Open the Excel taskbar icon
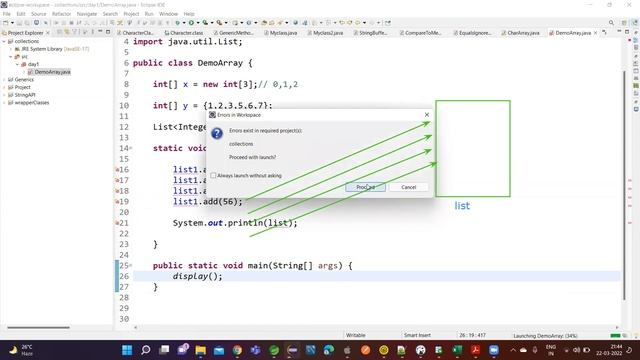The height and width of the screenshot is (360, 640). 457,350
